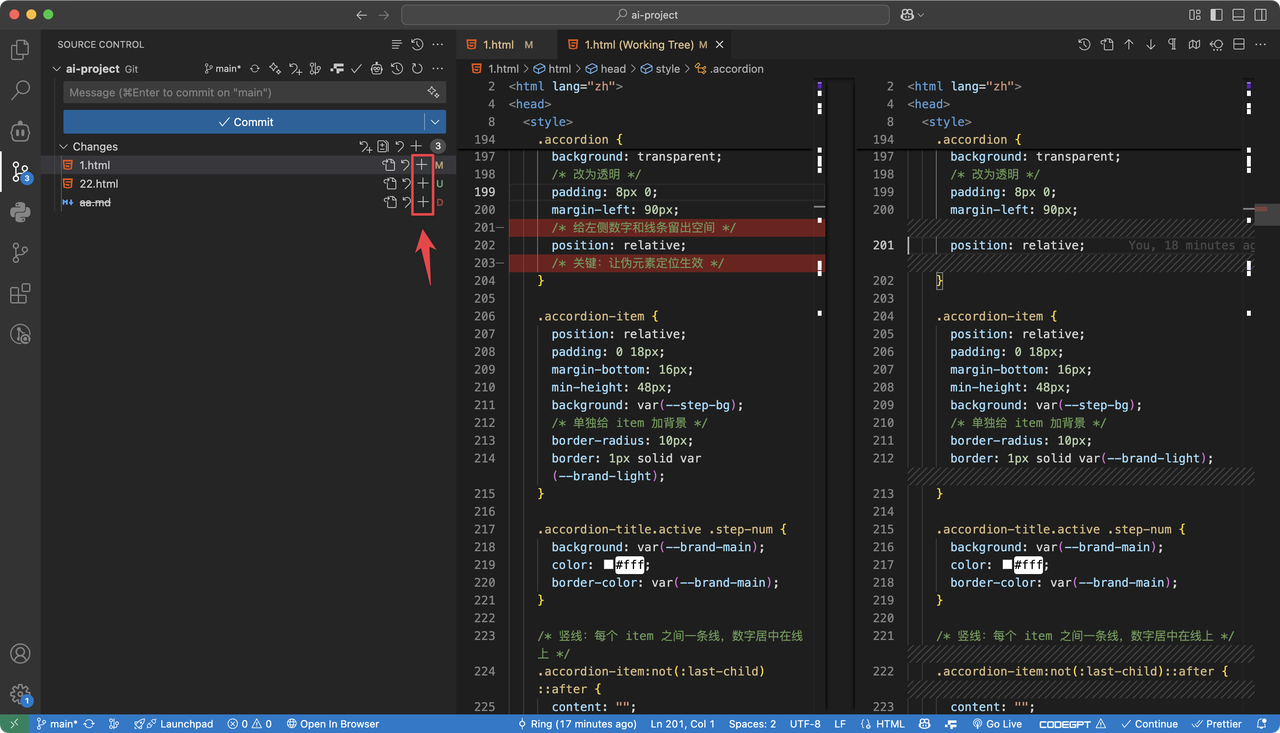Select style breadcrumb item
Image resolution: width=1280 pixels, height=733 pixels.
(x=660, y=69)
